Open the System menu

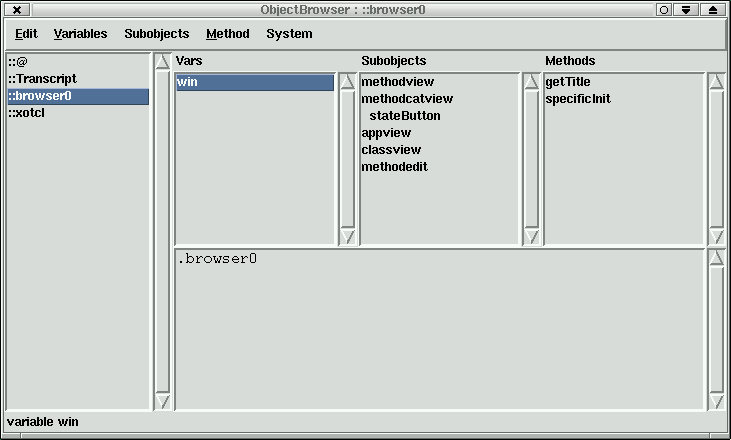[x=289, y=34]
